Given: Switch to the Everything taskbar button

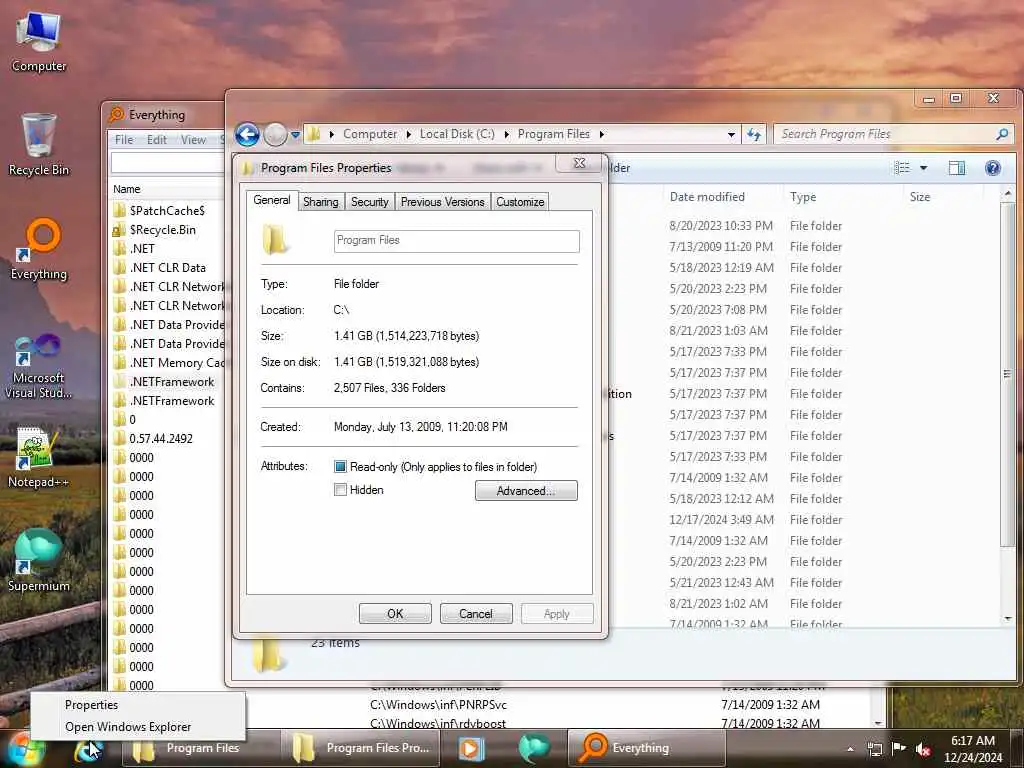Looking at the screenshot, I should tap(647, 748).
